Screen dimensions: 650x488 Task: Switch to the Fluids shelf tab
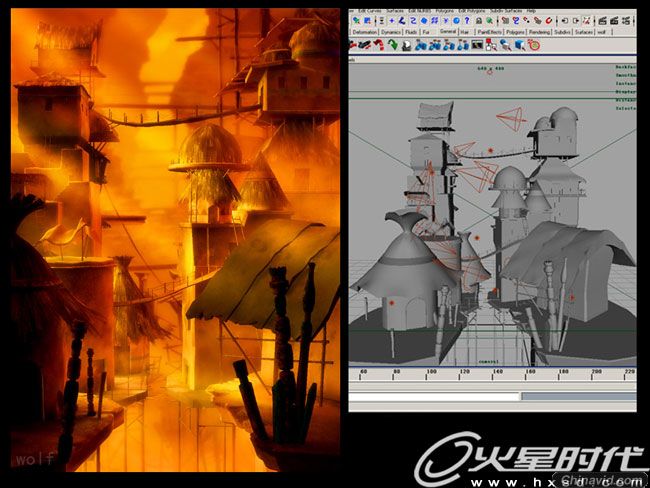click(411, 32)
